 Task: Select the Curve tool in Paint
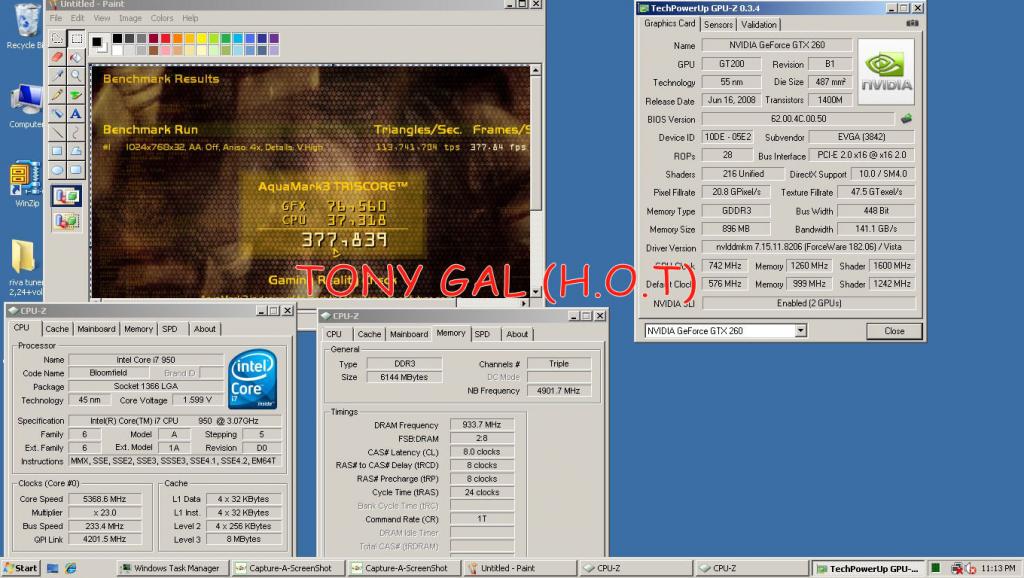(x=76, y=133)
